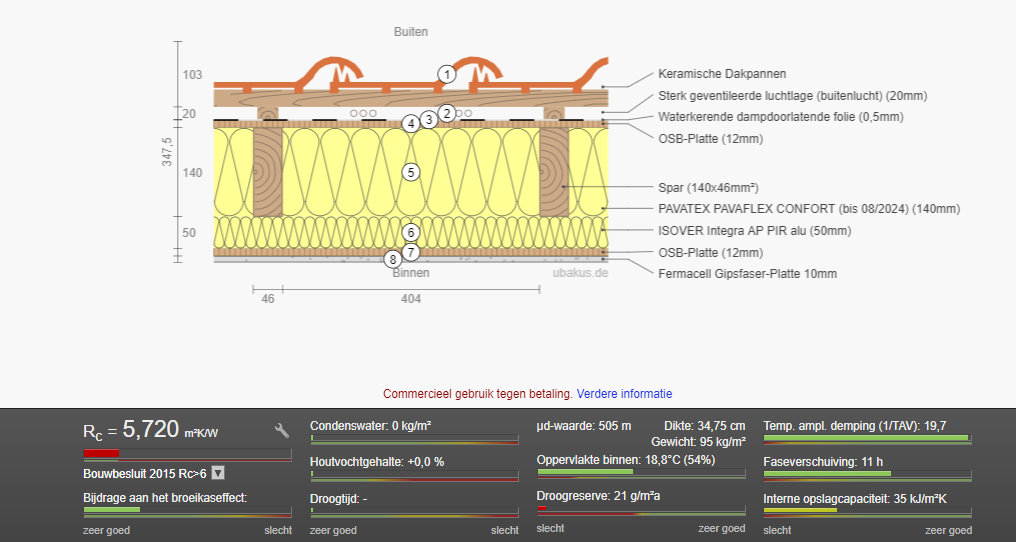This screenshot has height=542, width=1016.
Task: Click the Spar (140x46mm²) label
Action: pos(708,188)
